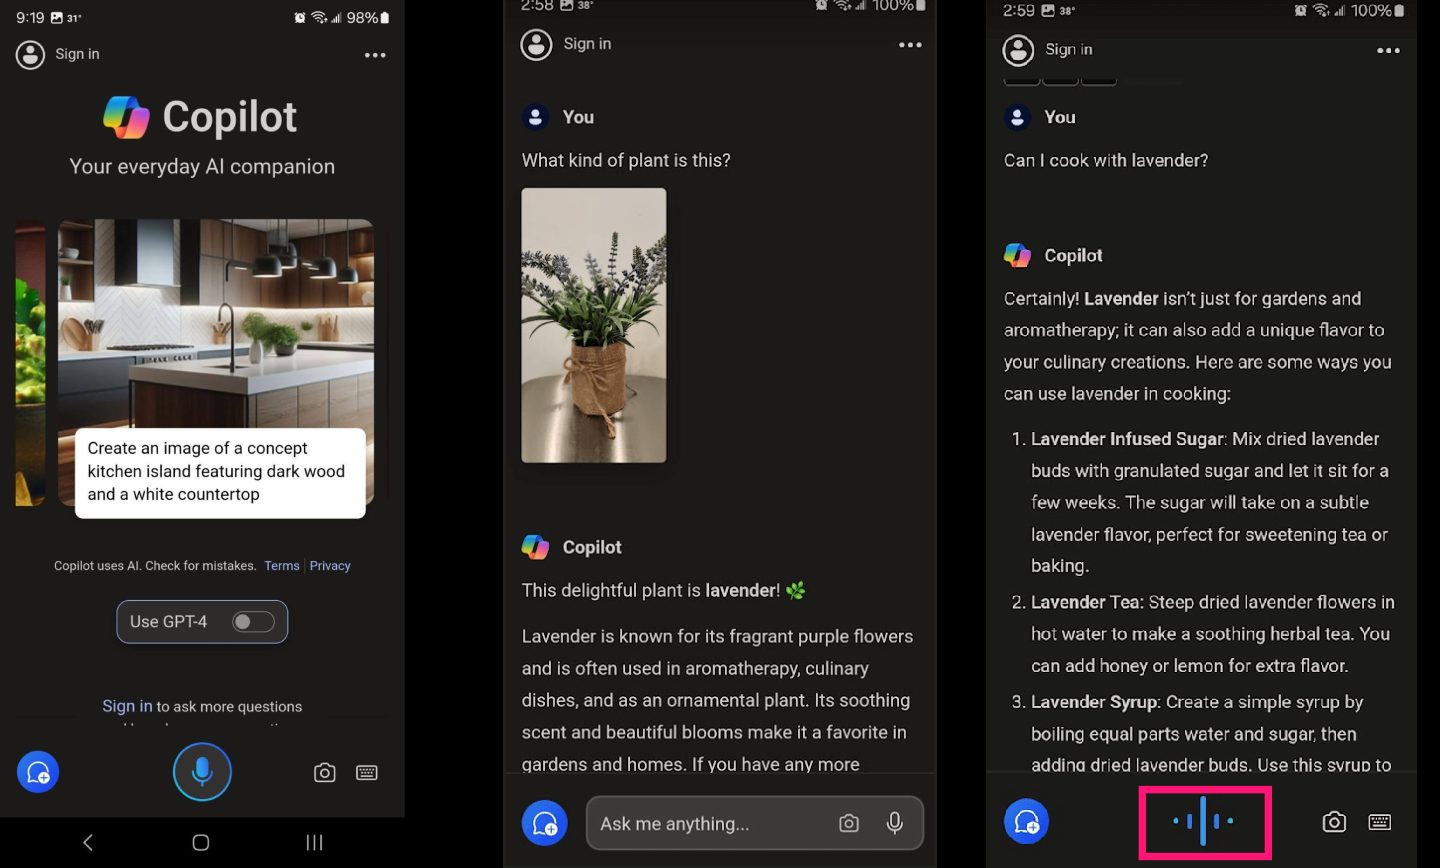Screen dimensions: 1440x868
Task: Open three-dot menu in left Copilot screen
Action: click(x=375, y=55)
